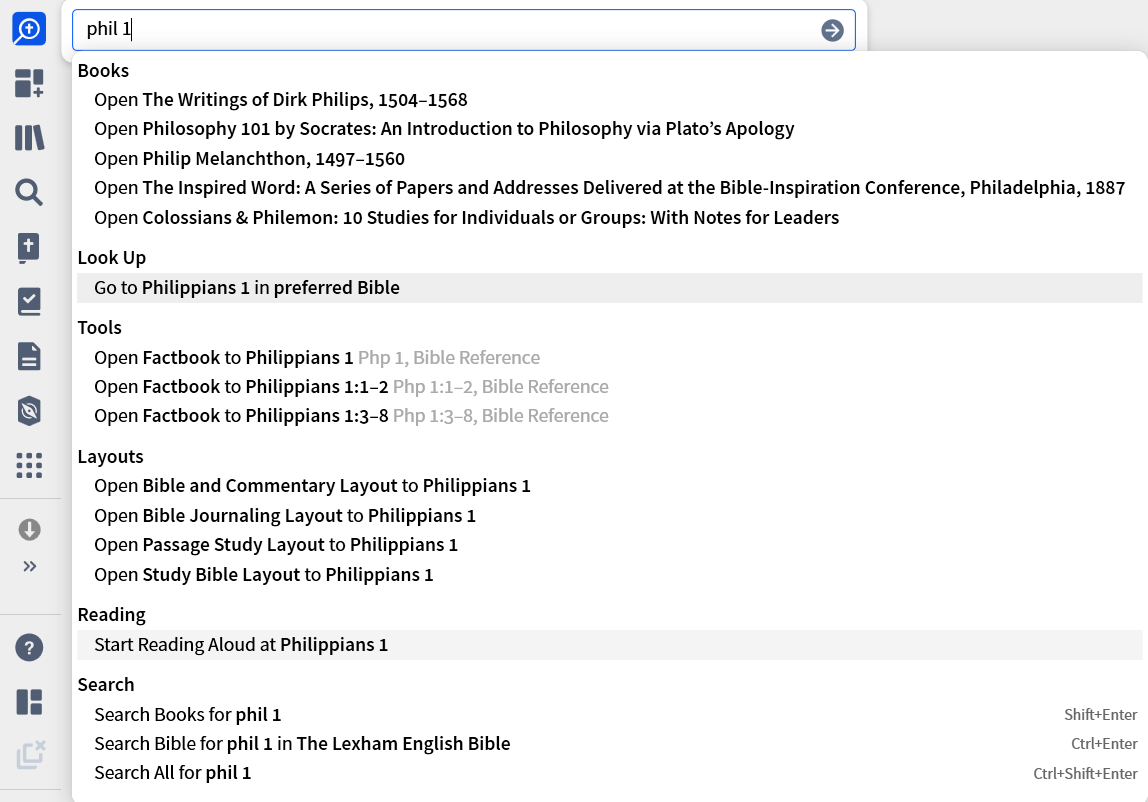Click the close all panels icon
The width and height of the screenshot is (1148, 802).
click(31, 754)
